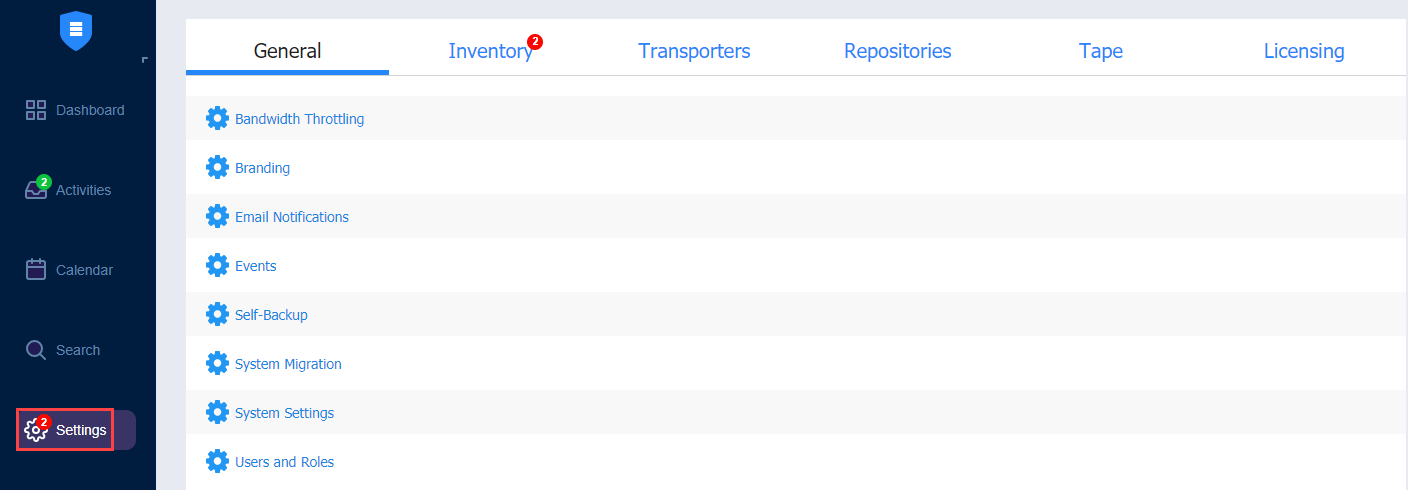Click the Settings gear icon in sidebar
Screen dimensions: 1408x490
(36, 430)
